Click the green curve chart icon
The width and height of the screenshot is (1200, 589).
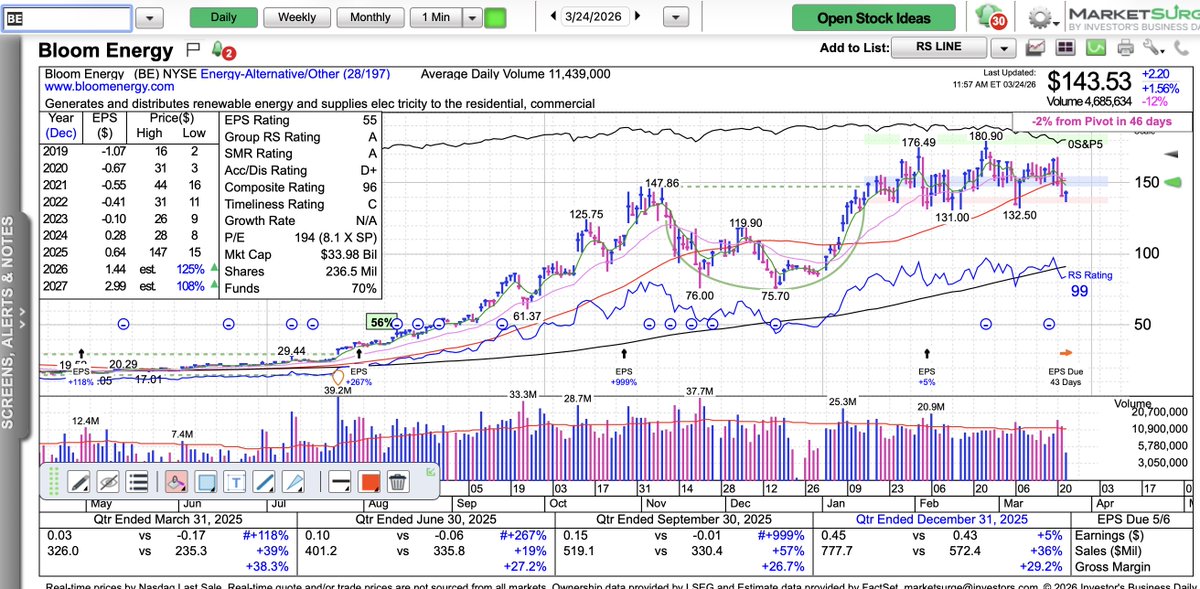point(1096,47)
